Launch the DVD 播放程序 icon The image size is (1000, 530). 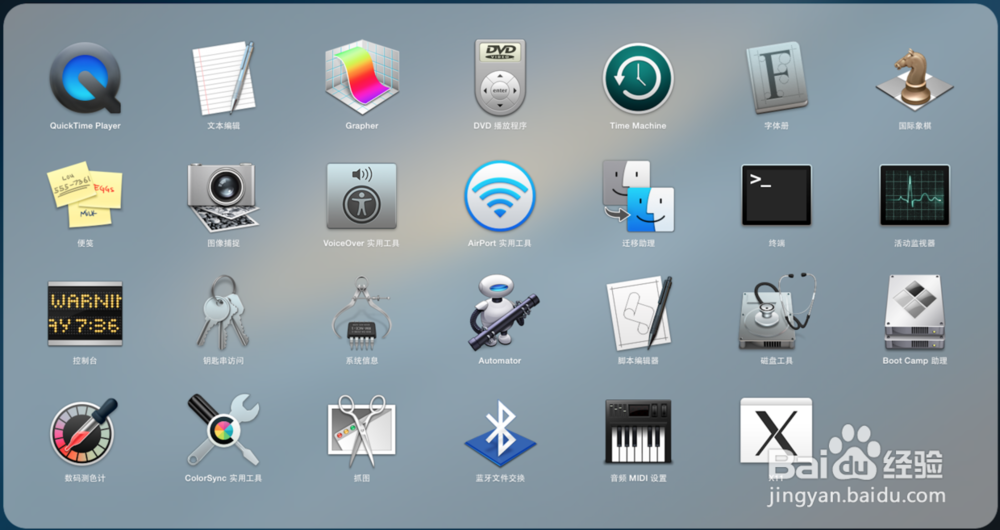(500, 78)
